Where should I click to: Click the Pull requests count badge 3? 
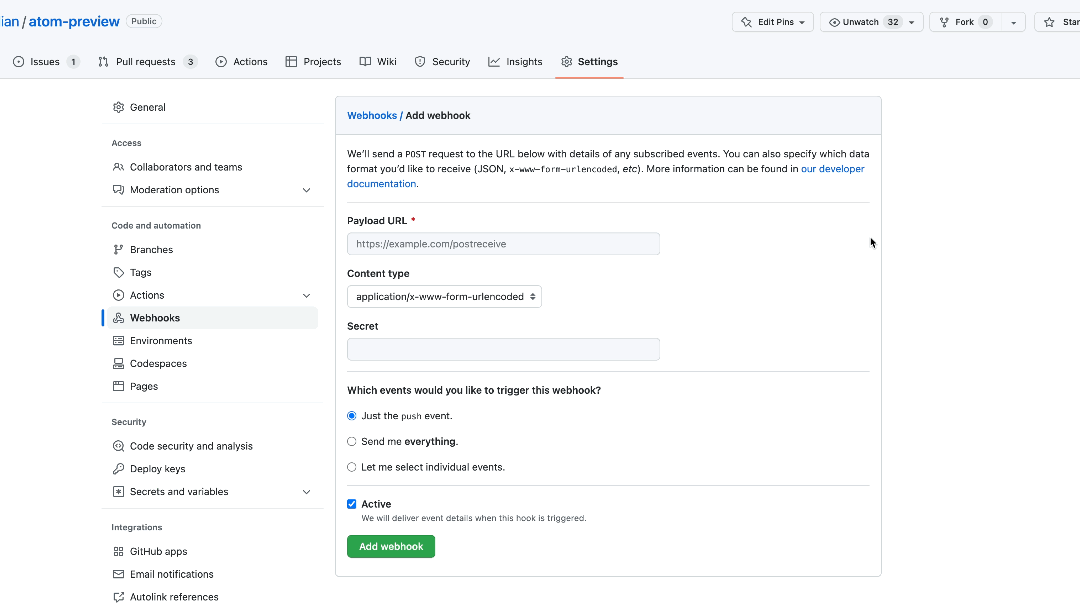point(191,62)
